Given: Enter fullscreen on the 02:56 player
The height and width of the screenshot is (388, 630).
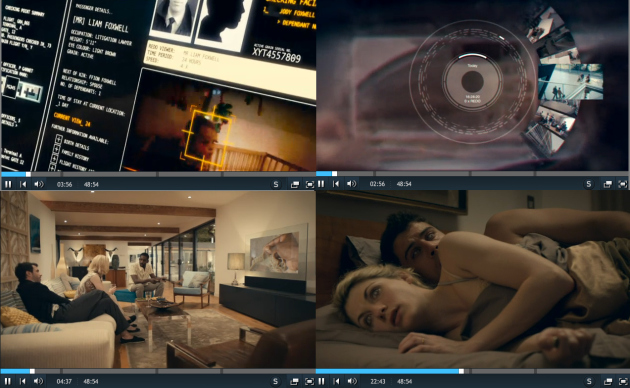Looking at the screenshot, I should [623, 184].
